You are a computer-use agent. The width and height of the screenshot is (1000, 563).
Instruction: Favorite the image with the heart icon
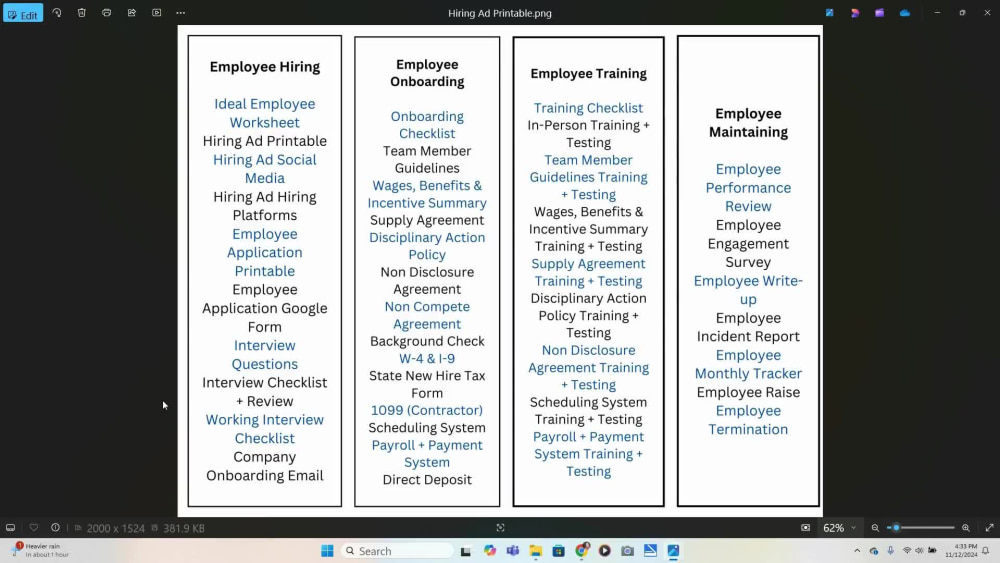click(x=34, y=528)
